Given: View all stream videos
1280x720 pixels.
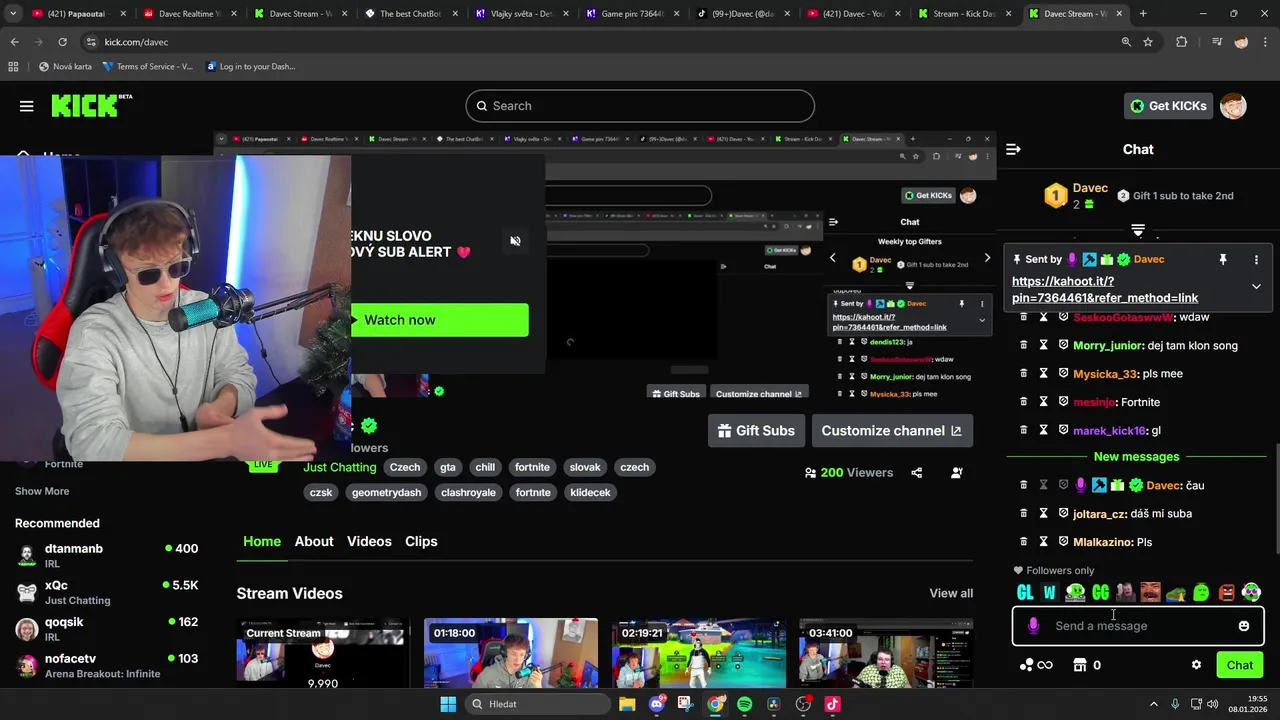Looking at the screenshot, I should click(951, 593).
